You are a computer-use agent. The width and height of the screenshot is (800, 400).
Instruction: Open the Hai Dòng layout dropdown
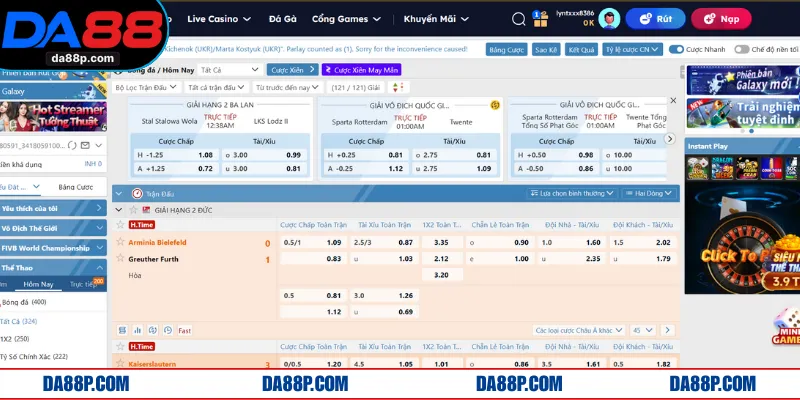pos(649,193)
